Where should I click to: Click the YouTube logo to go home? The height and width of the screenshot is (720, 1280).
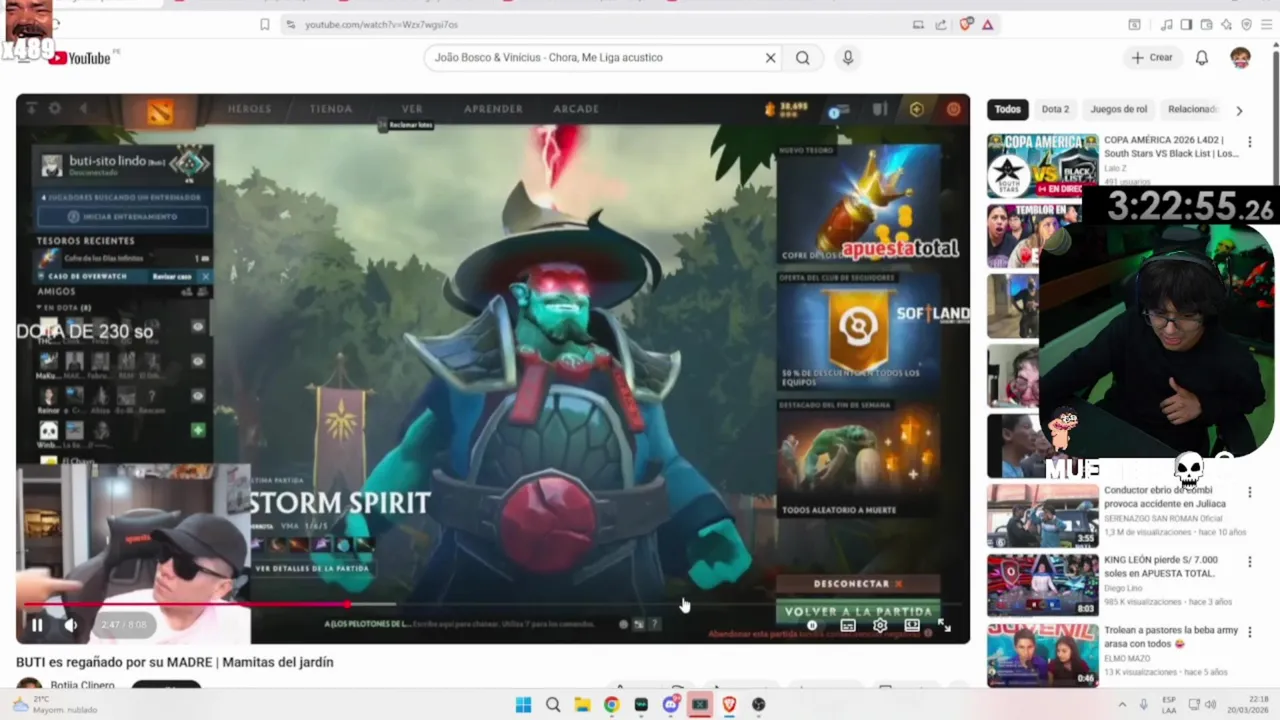click(x=79, y=58)
